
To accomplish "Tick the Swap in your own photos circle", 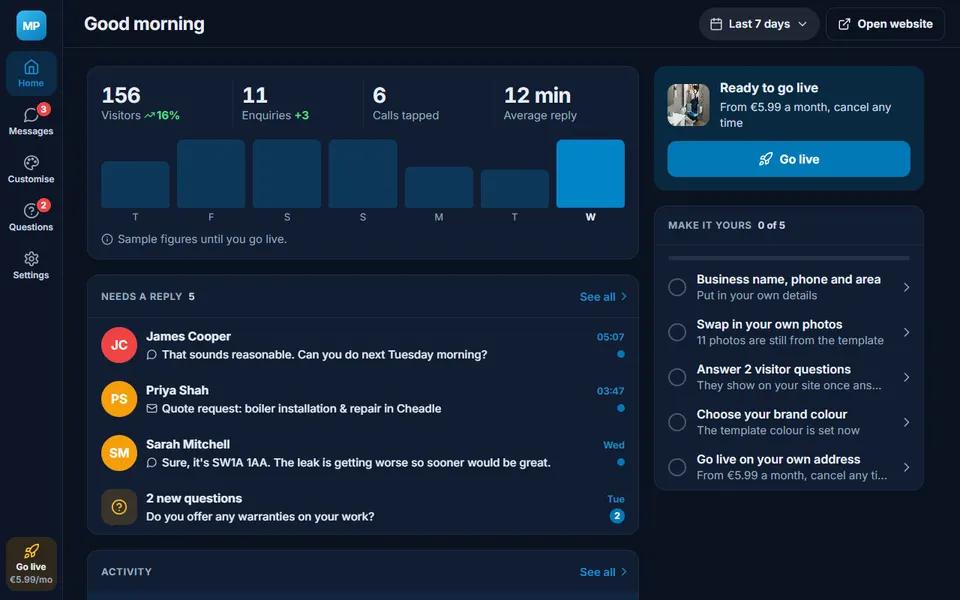I will tap(677, 332).
